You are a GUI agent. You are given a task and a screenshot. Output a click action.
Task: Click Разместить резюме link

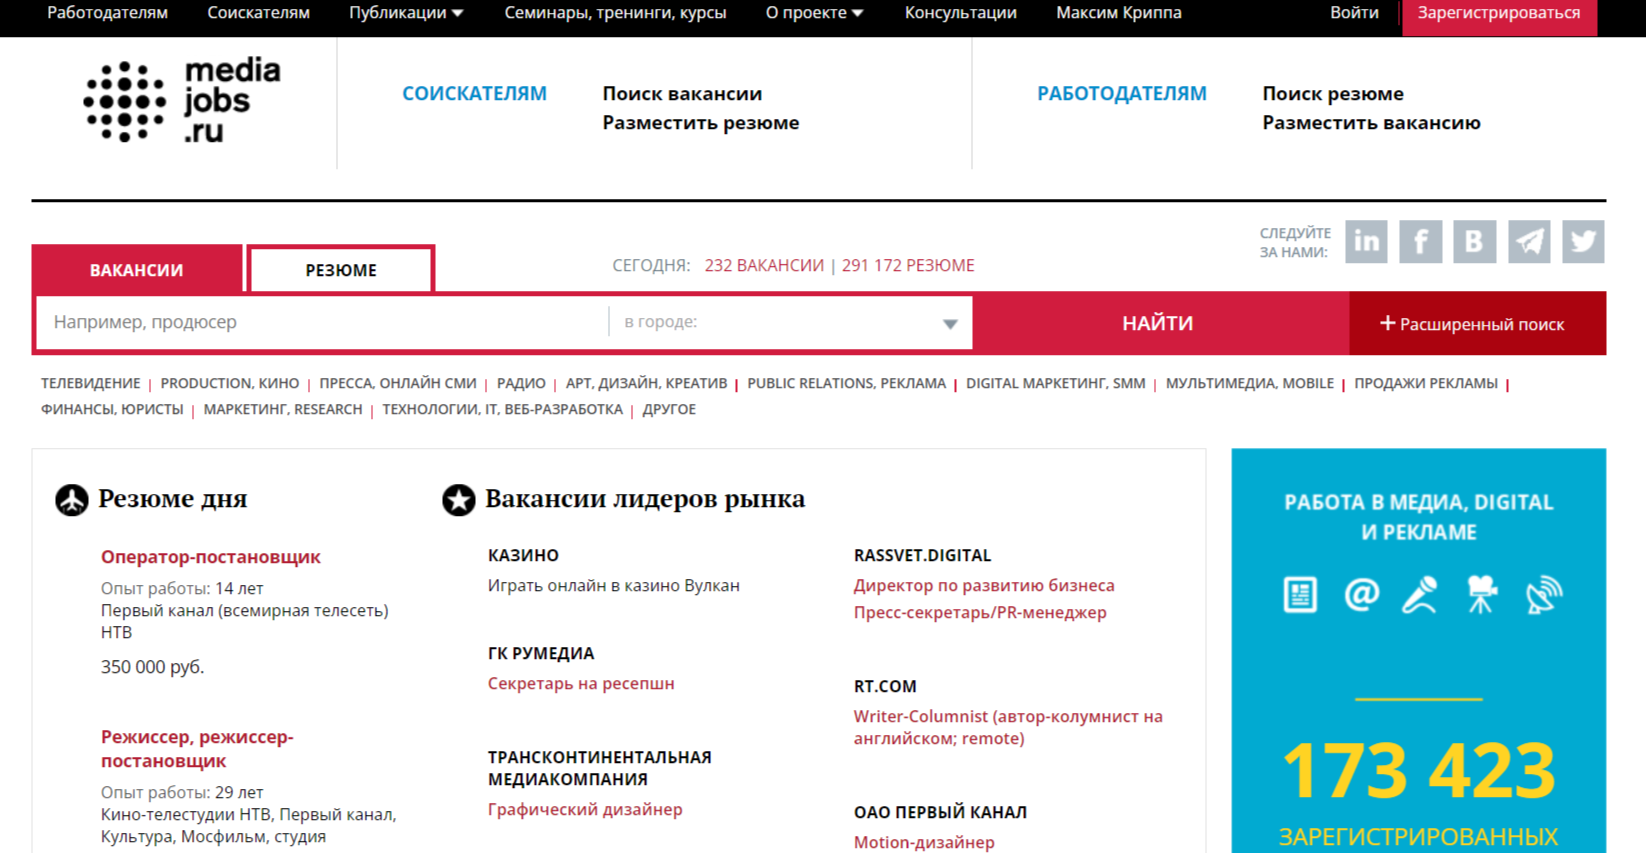701,123
